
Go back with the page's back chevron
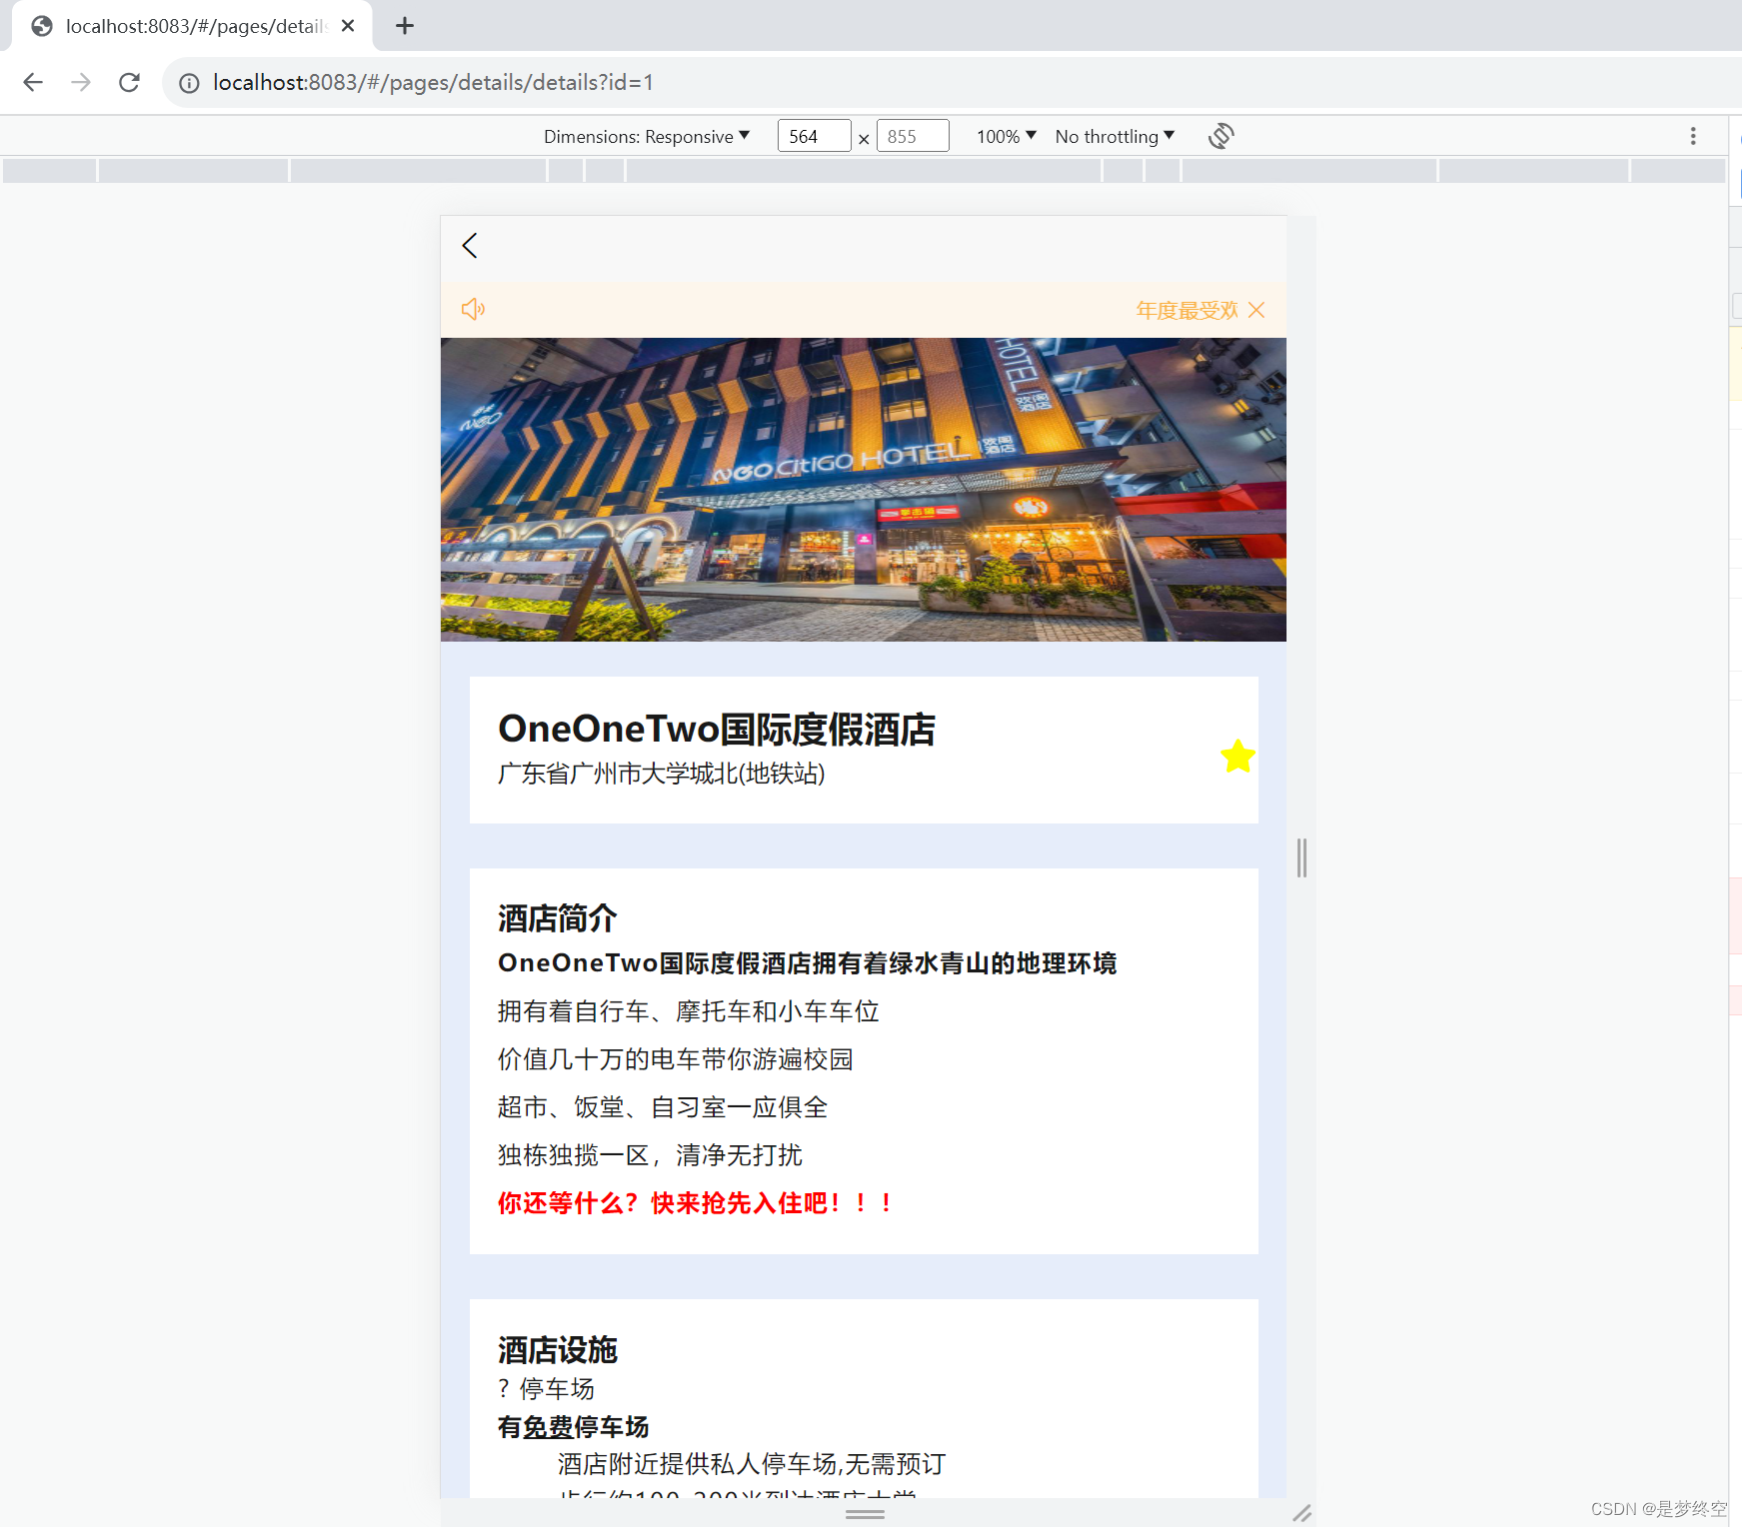click(470, 246)
